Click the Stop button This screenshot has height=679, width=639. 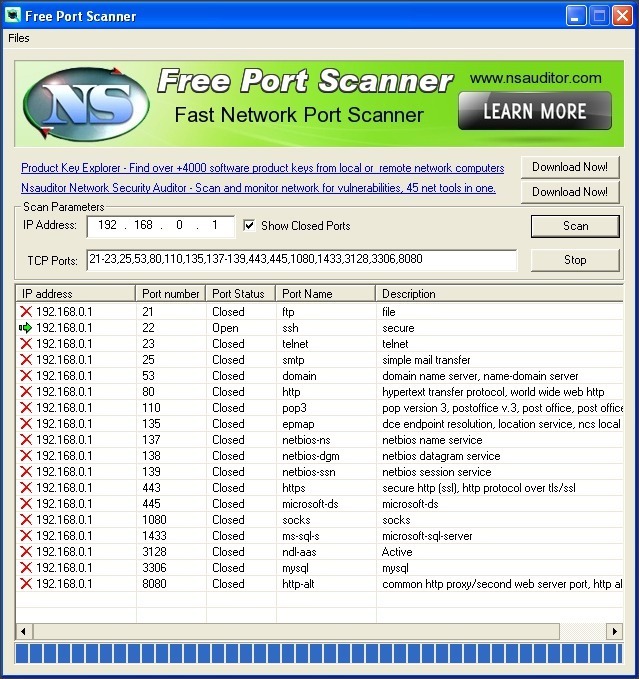[575, 260]
